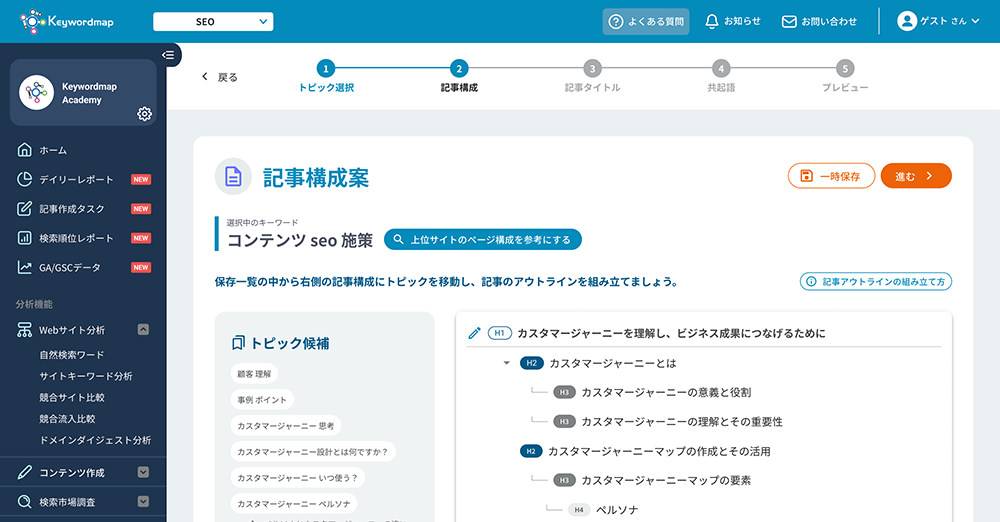The height and width of the screenshot is (522, 1000).
Task: Click the 記事構成案 document icon
Action: tap(233, 177)
